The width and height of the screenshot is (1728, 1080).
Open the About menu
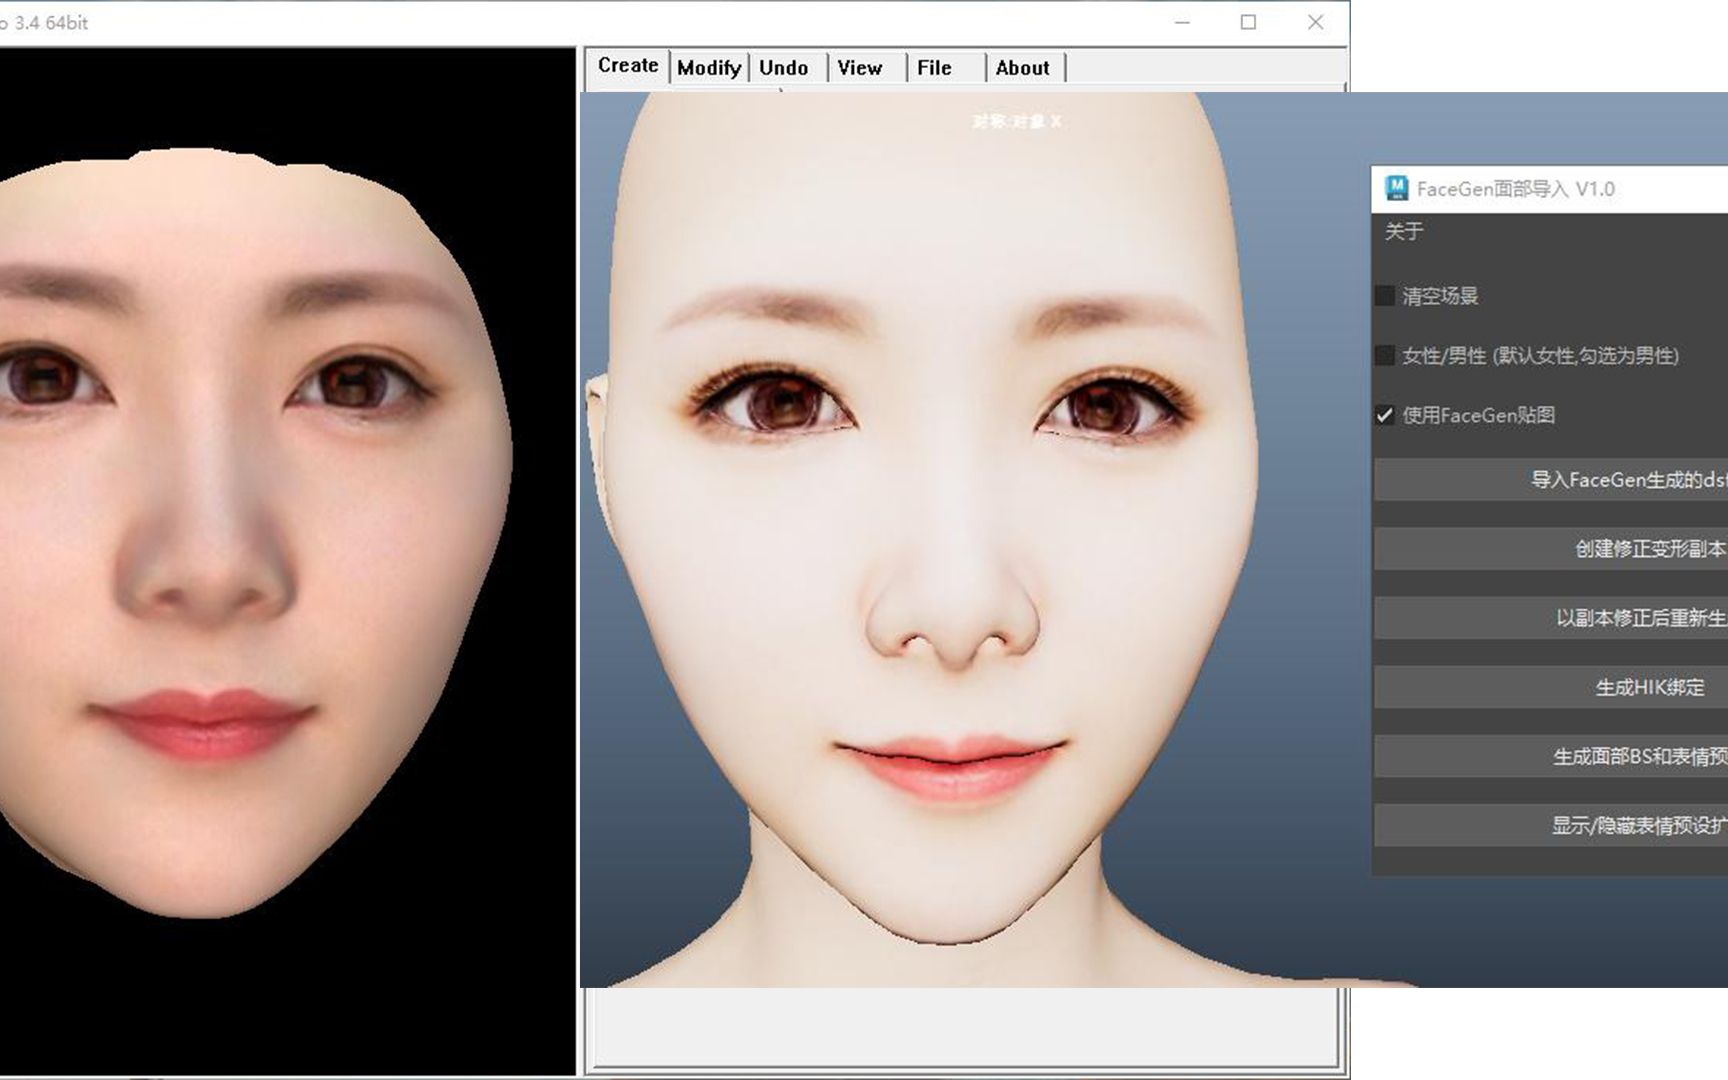coord(1023,67)
